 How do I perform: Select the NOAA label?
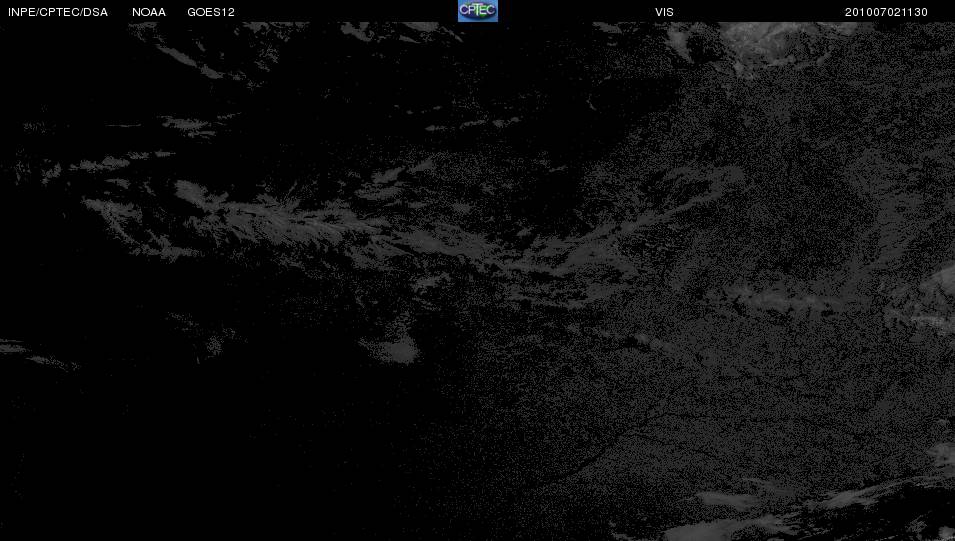coord(149,12)
